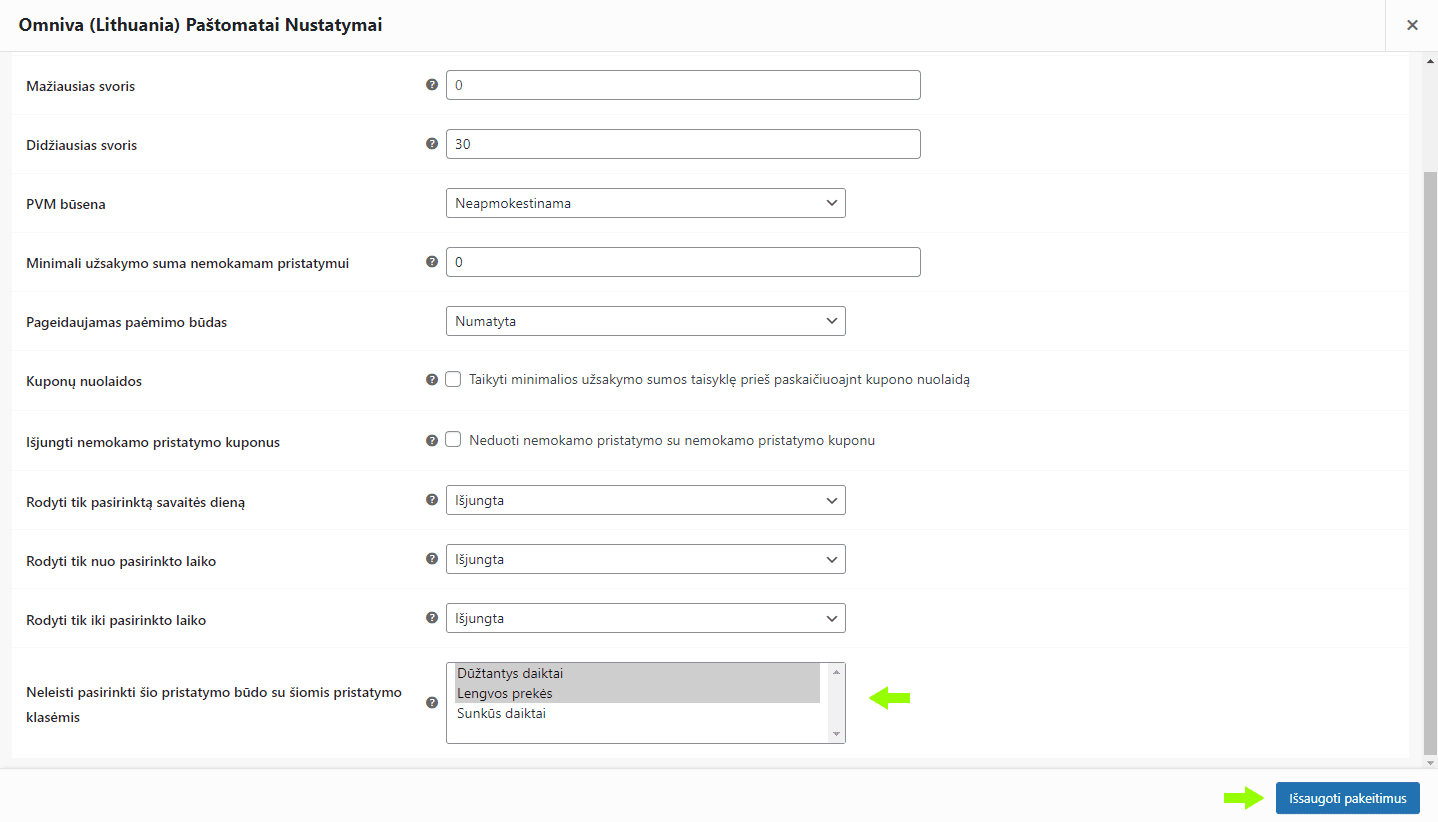Focus the Didžiausias svoris input field
Viewport: 1438px width, 822px height.
point(682,144)
